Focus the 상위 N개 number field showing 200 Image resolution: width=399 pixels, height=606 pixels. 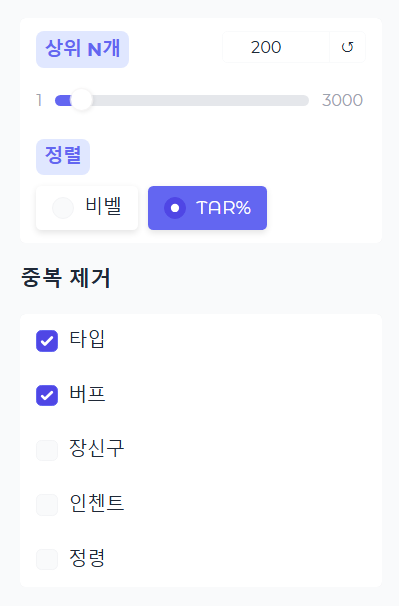pyautogui.click(x=276, y=47)
